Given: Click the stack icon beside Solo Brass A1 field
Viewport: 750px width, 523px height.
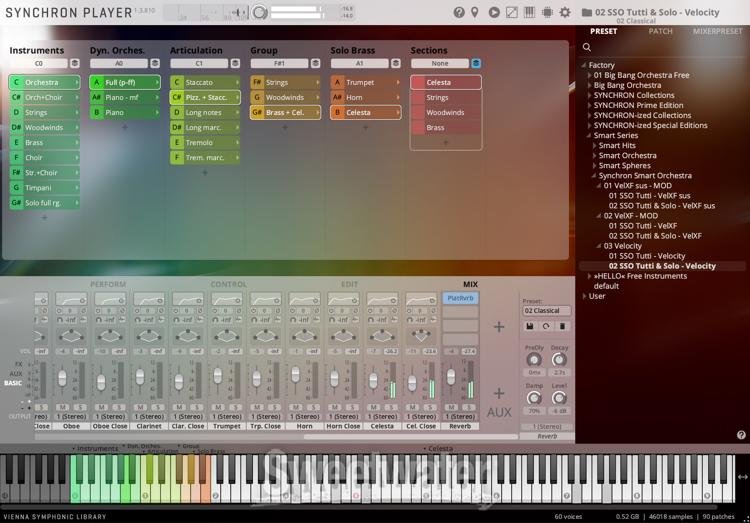Looking at the screenshot, I should pos(396,63).
